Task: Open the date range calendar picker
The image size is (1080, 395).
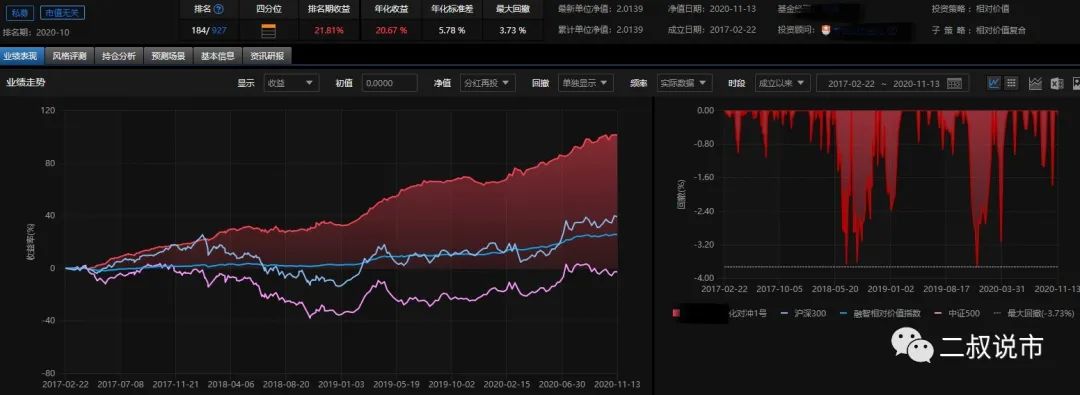Action: coord(954,83)
